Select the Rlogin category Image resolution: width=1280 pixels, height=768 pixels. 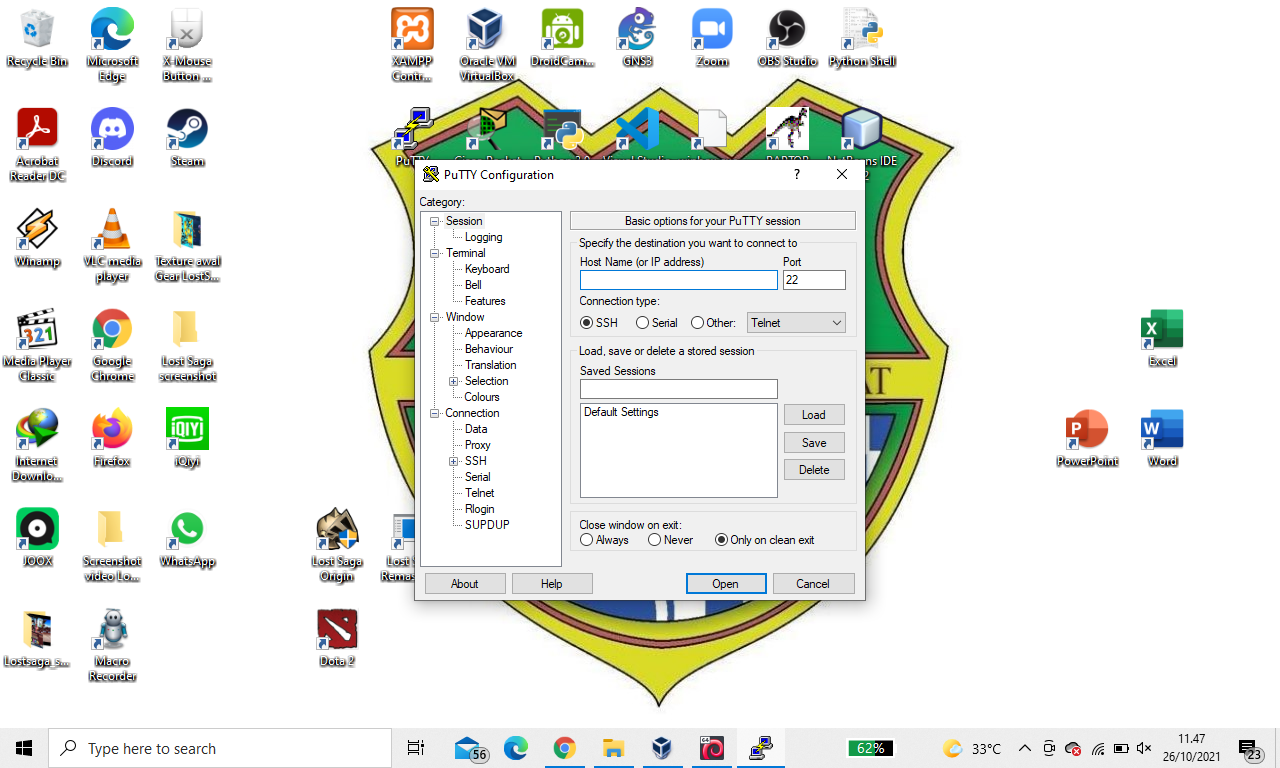[x=480, y=509]
